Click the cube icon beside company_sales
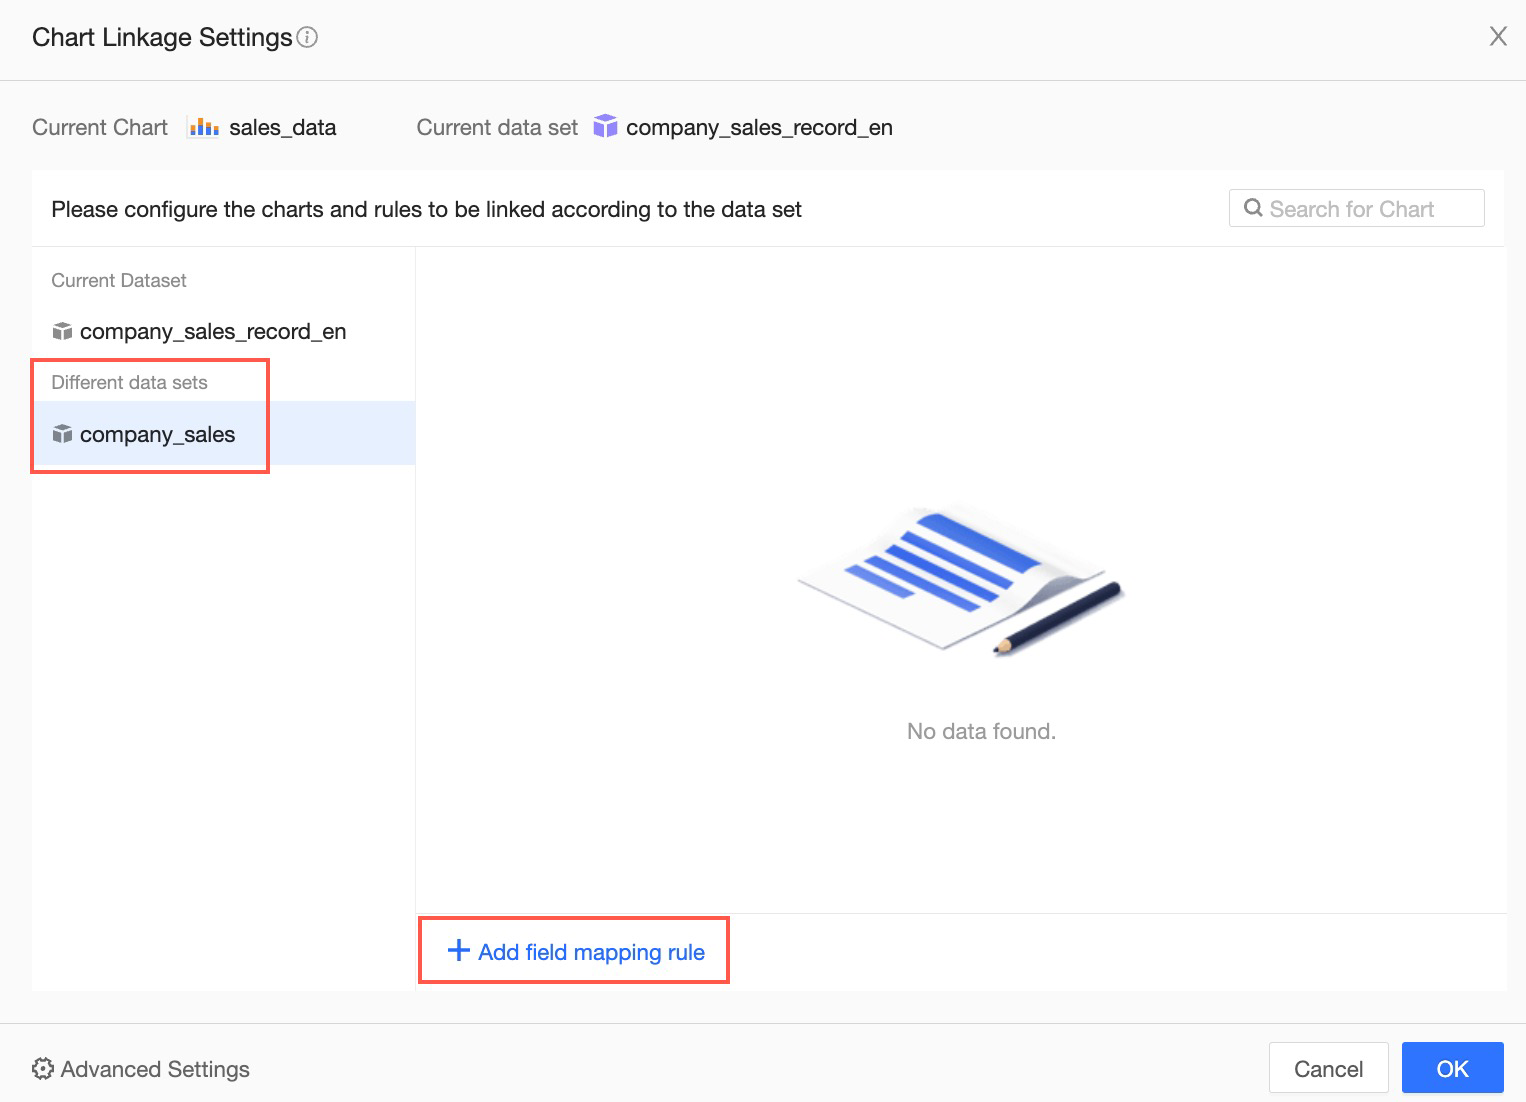 click(x=62, y=434)
